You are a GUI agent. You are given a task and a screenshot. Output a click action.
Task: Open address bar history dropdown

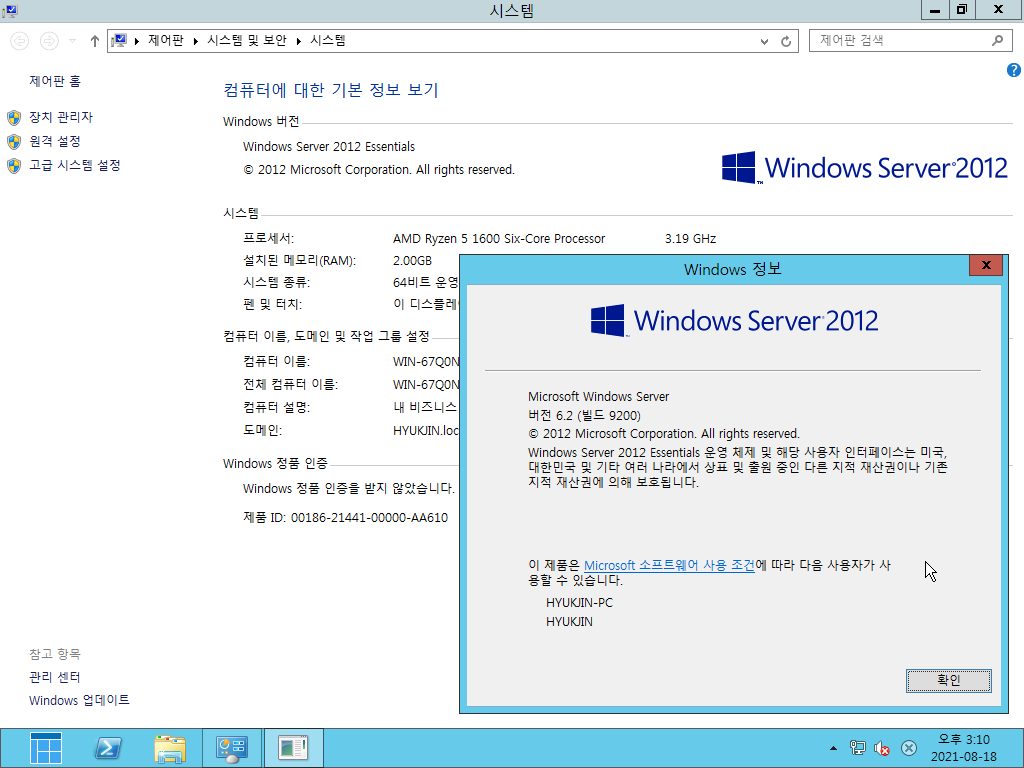pyautogui.click(x=764, y=41)
